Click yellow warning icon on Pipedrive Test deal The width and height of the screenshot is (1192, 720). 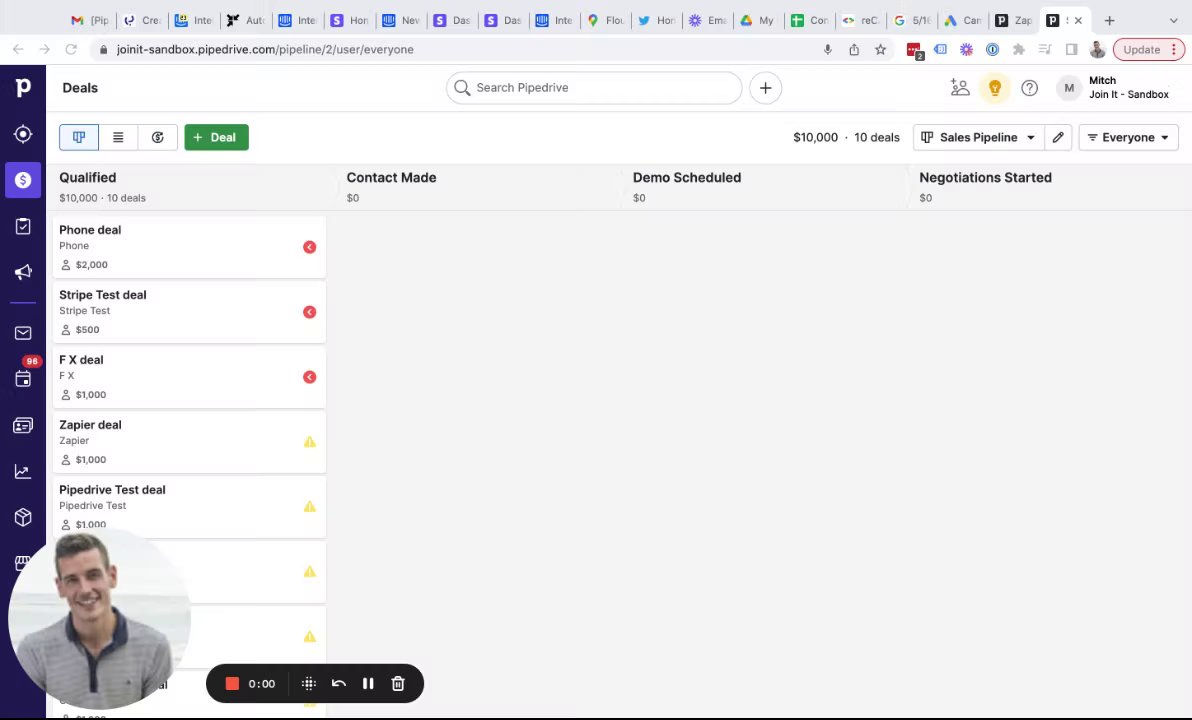coord(309,506)
